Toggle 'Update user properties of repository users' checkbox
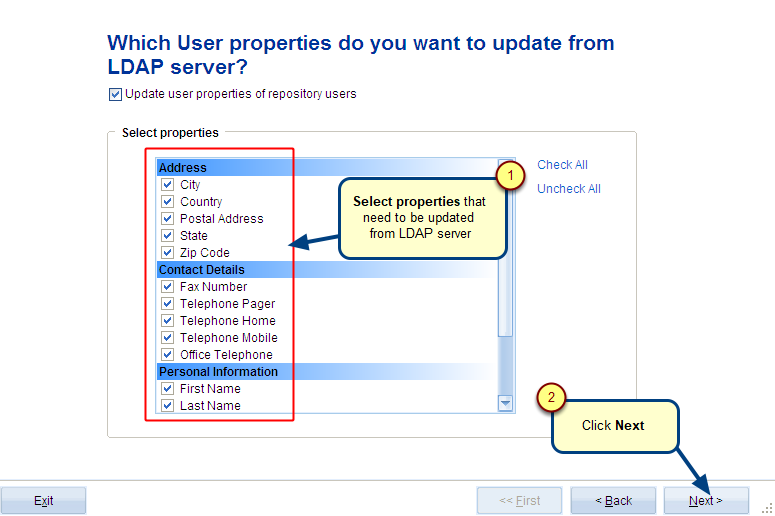 click(x=115, y=95)
